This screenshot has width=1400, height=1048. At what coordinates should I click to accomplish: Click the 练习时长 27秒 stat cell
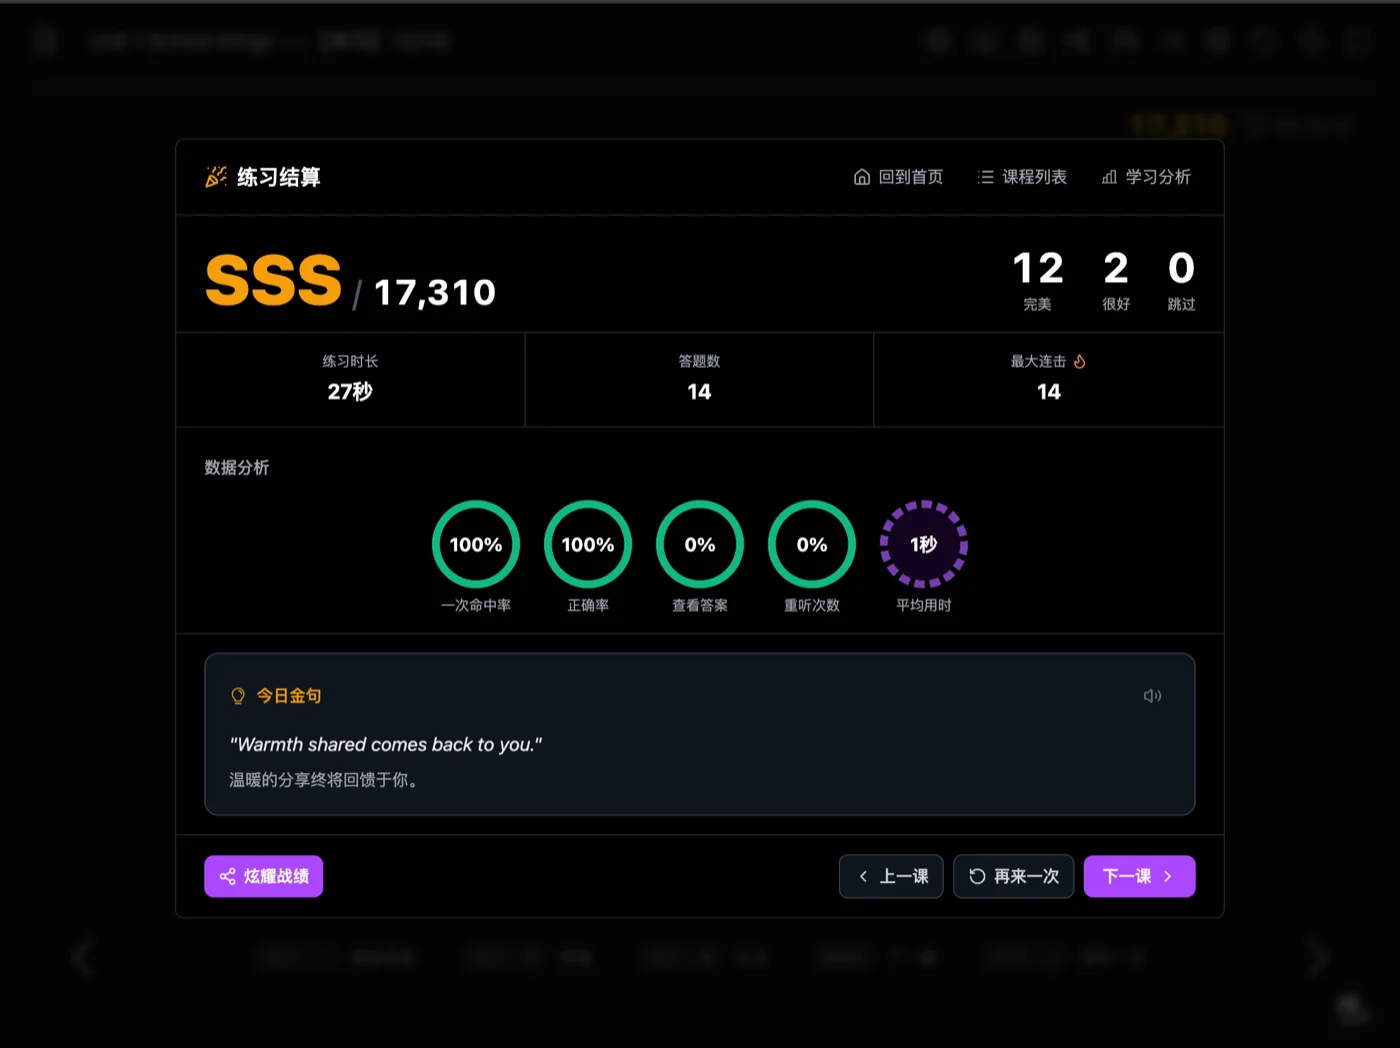coord(350,380)
